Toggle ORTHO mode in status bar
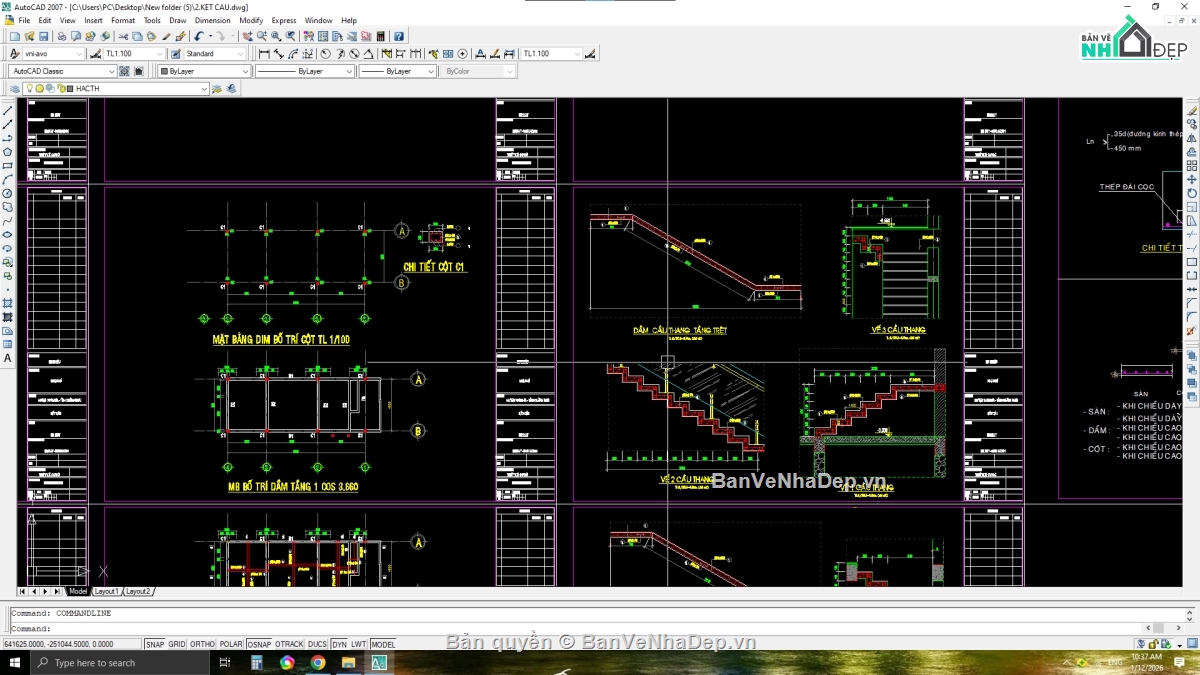Screen dimensions: 1200x675 click(x=202, y=645)
